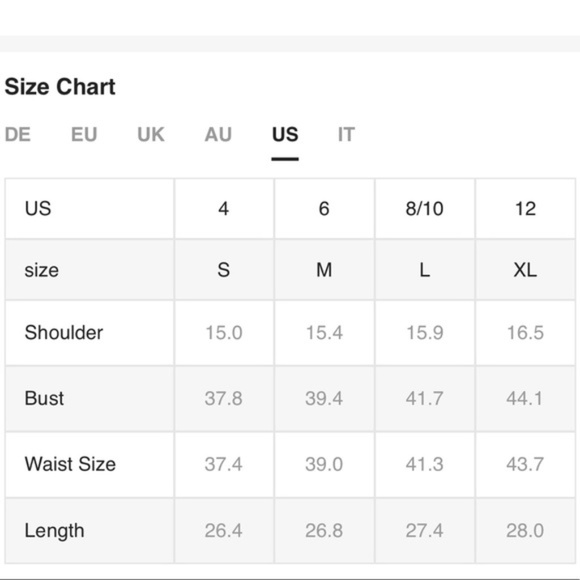The width and height of the screenshot is (580, 580).
Task: Select the US size 6 cell
Action: (x=324, y=209)
